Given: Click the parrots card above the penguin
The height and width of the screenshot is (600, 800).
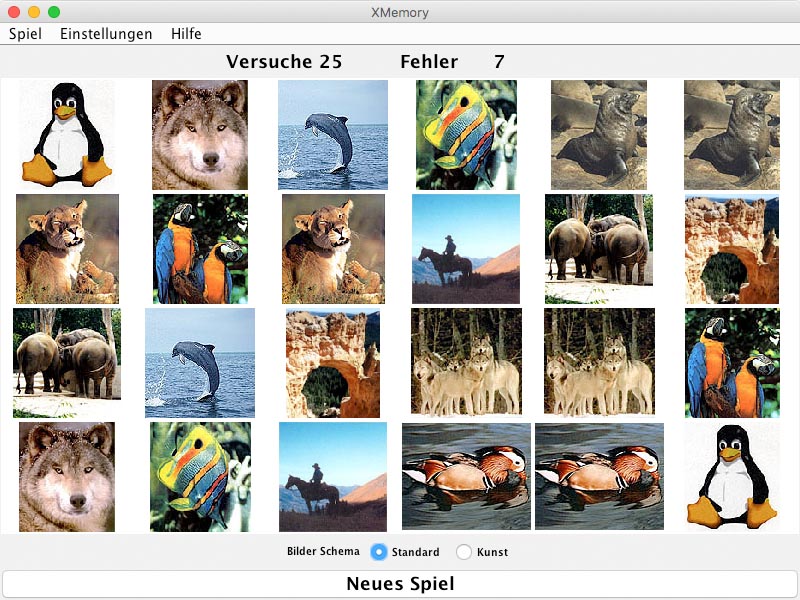Looking at the screenshot, I should 732,363.
